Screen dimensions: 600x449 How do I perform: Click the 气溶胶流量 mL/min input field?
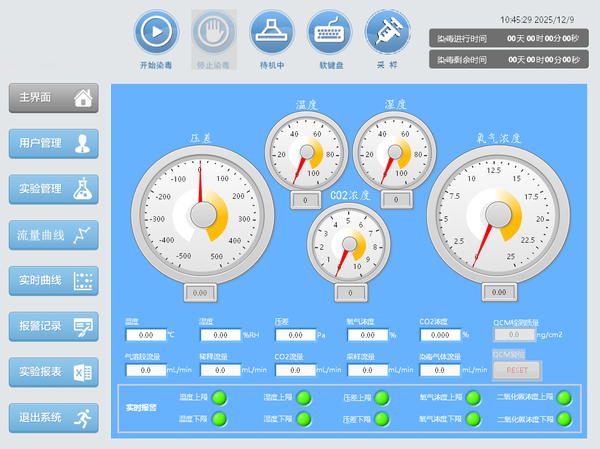point(145,370)
